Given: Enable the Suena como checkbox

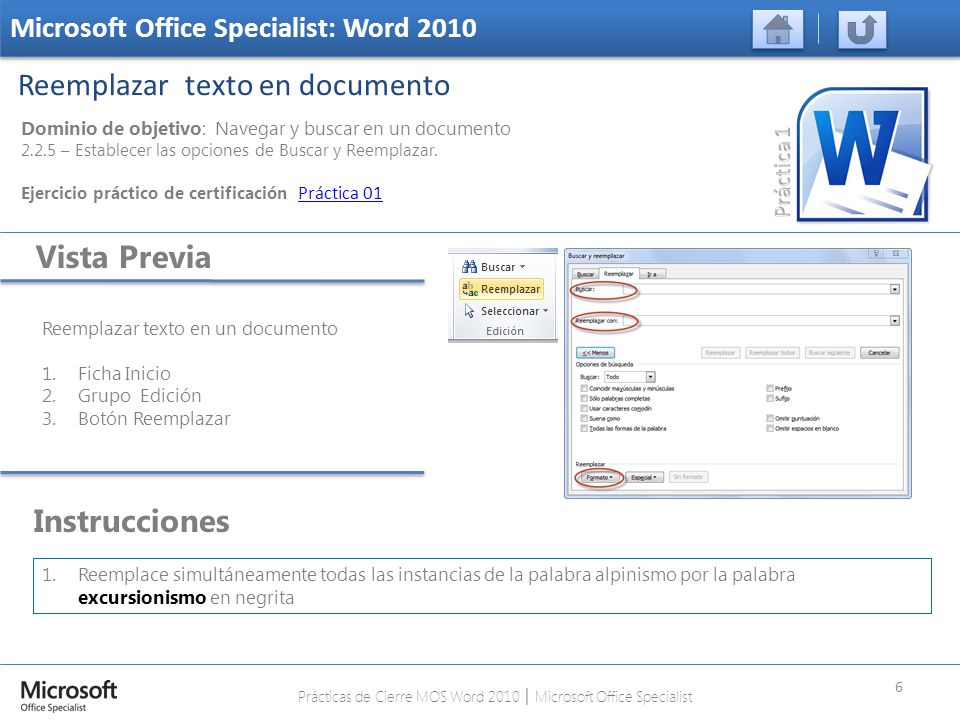Looking at the screenshot, I should coord(584,419).
